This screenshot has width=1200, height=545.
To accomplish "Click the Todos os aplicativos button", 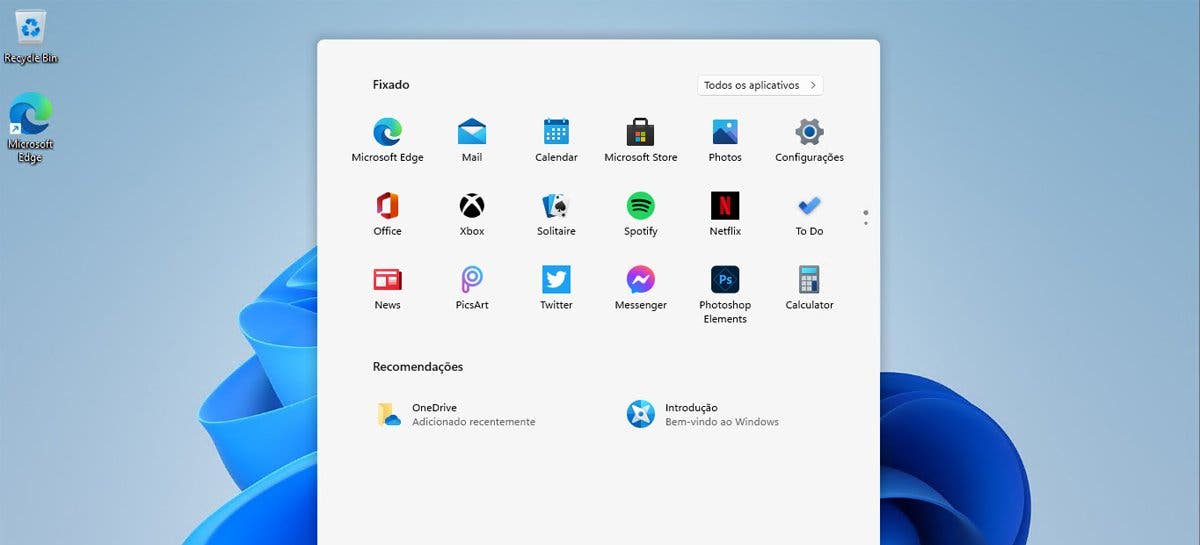I will click(760, 86).
